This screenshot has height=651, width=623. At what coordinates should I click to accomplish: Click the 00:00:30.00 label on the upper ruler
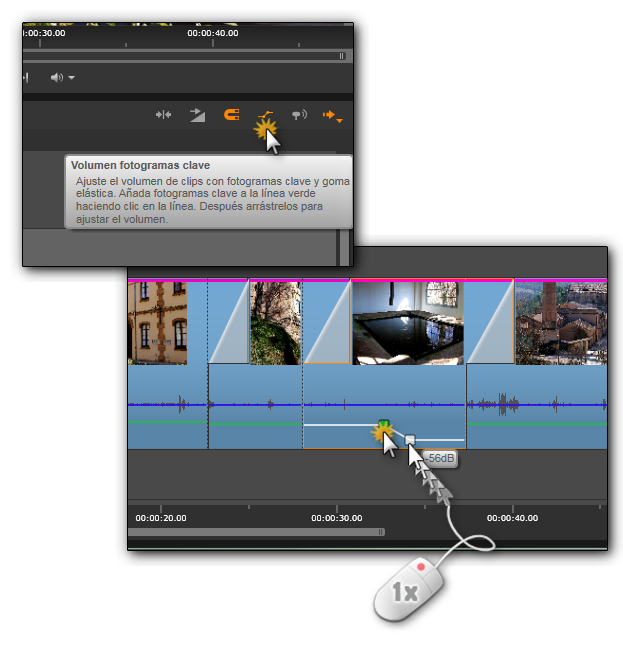[x=44, y=33]
